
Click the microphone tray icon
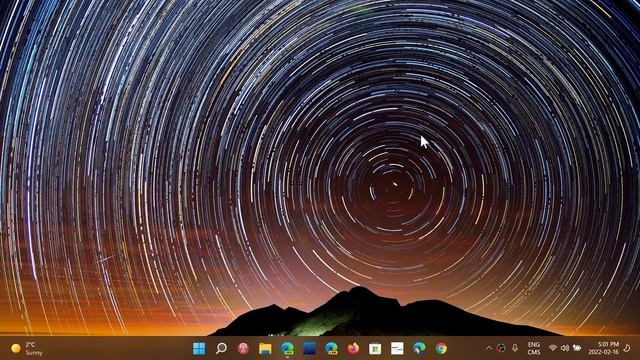point(515,348)
